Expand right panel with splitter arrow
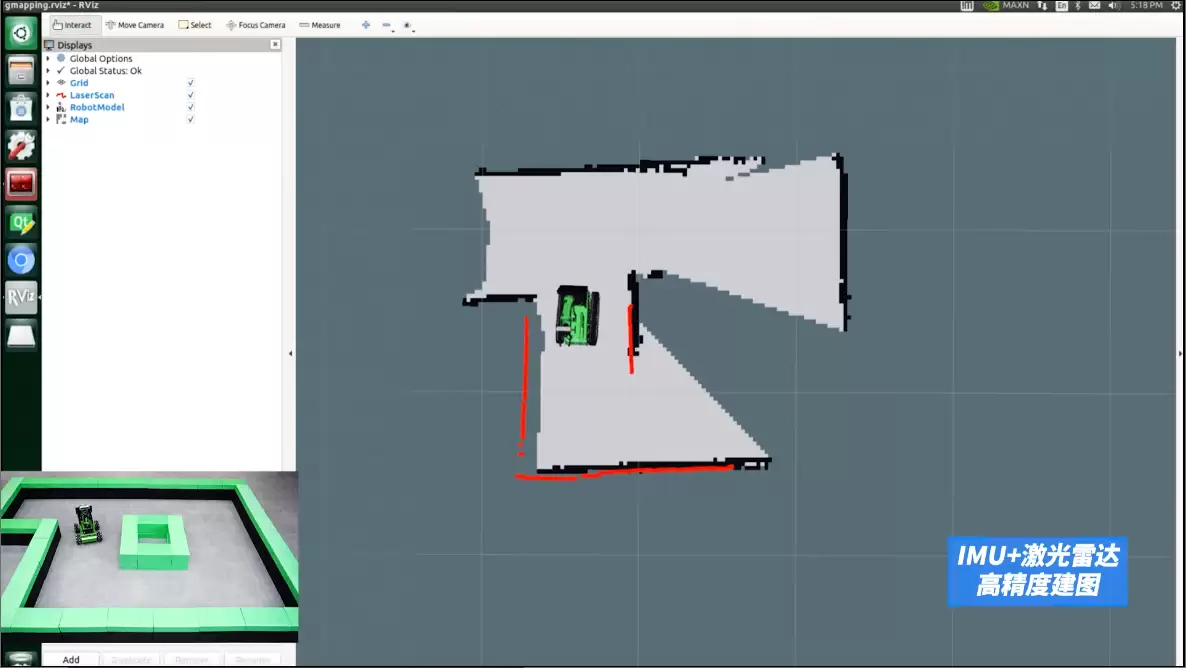Image resolution: width=1186 pixels, height=668 pixels. coord(1180,353)
